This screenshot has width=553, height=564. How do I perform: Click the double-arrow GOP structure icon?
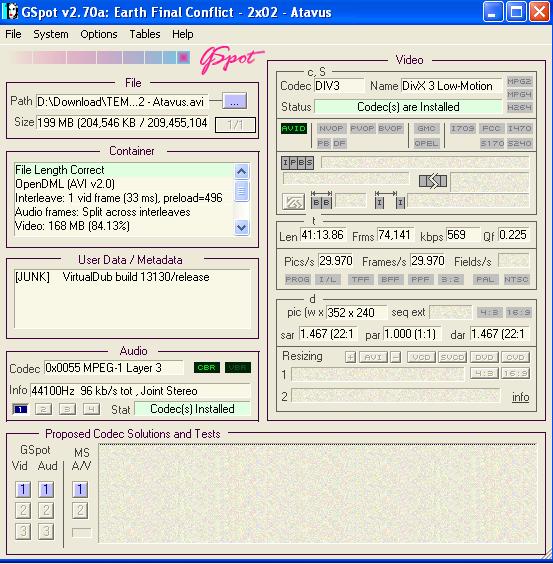[x=433, y=181]
